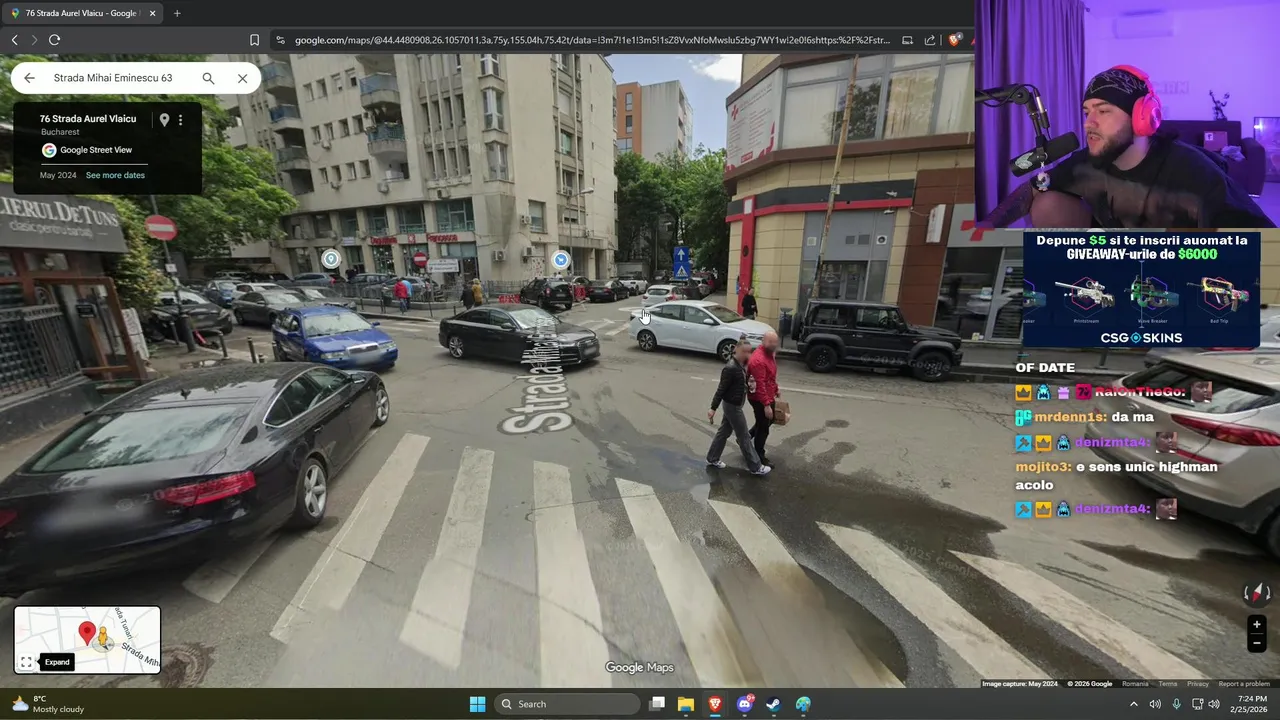Open the weather widget showing 8°C
Image resolution: width=1280 pixels, height=720 pixels.
coord(47,704)
